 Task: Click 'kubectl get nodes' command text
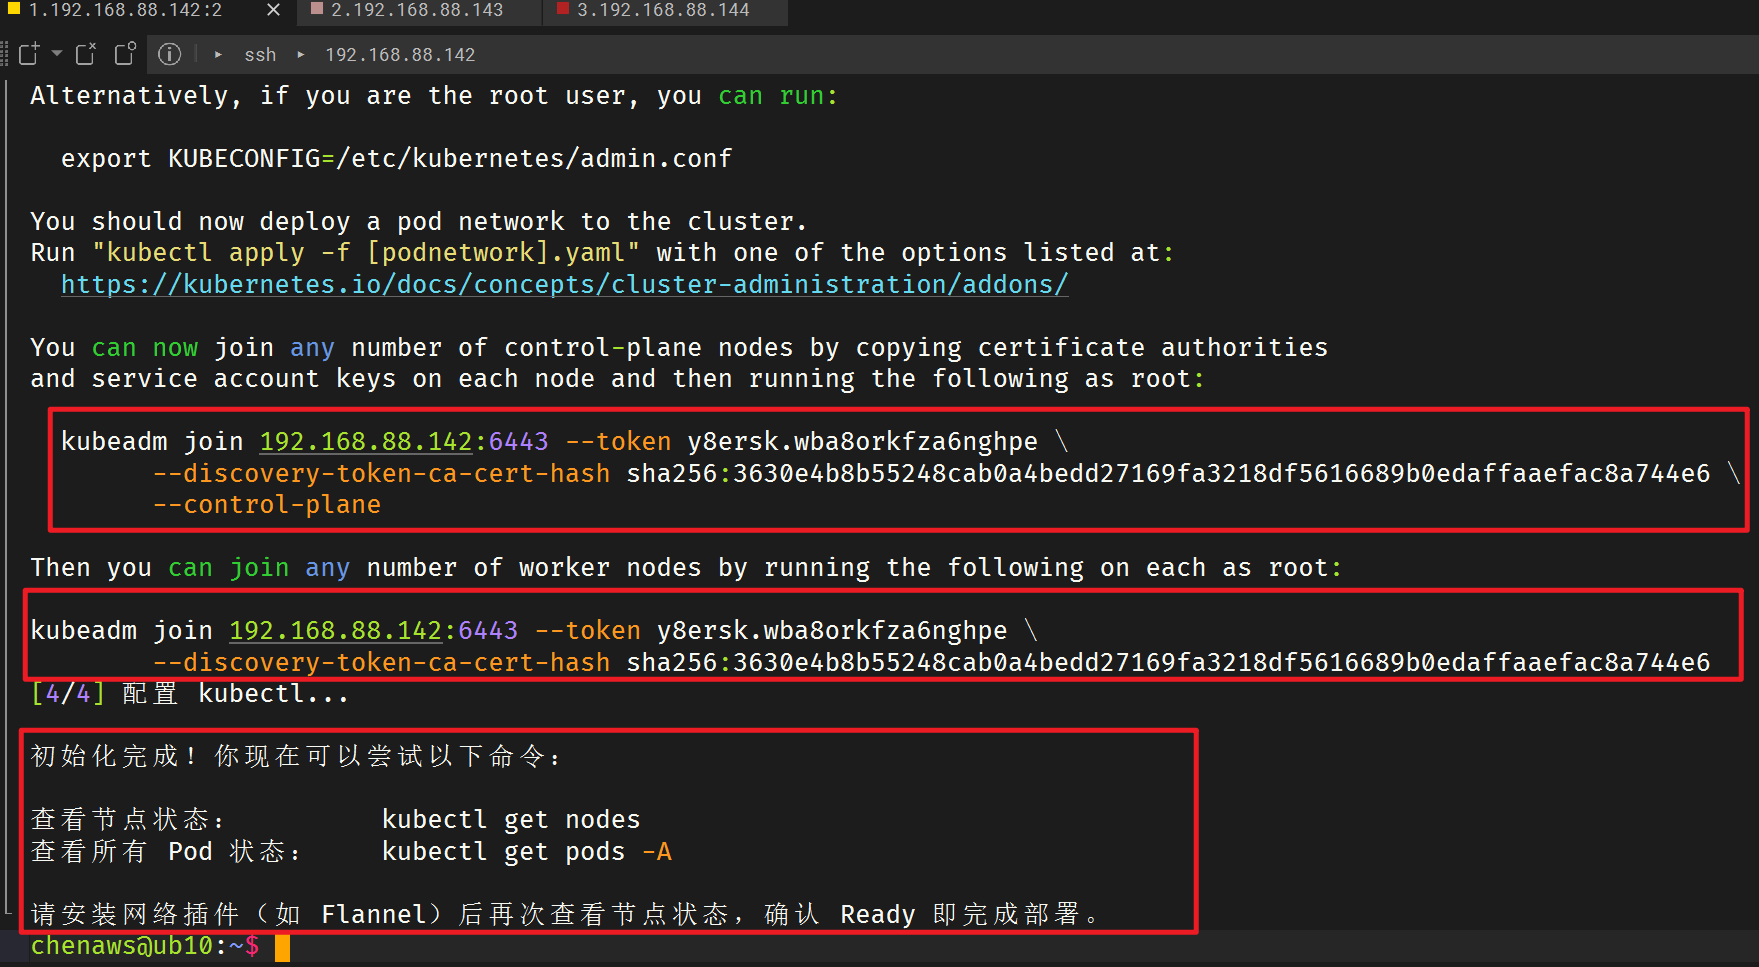pos(511,820)
